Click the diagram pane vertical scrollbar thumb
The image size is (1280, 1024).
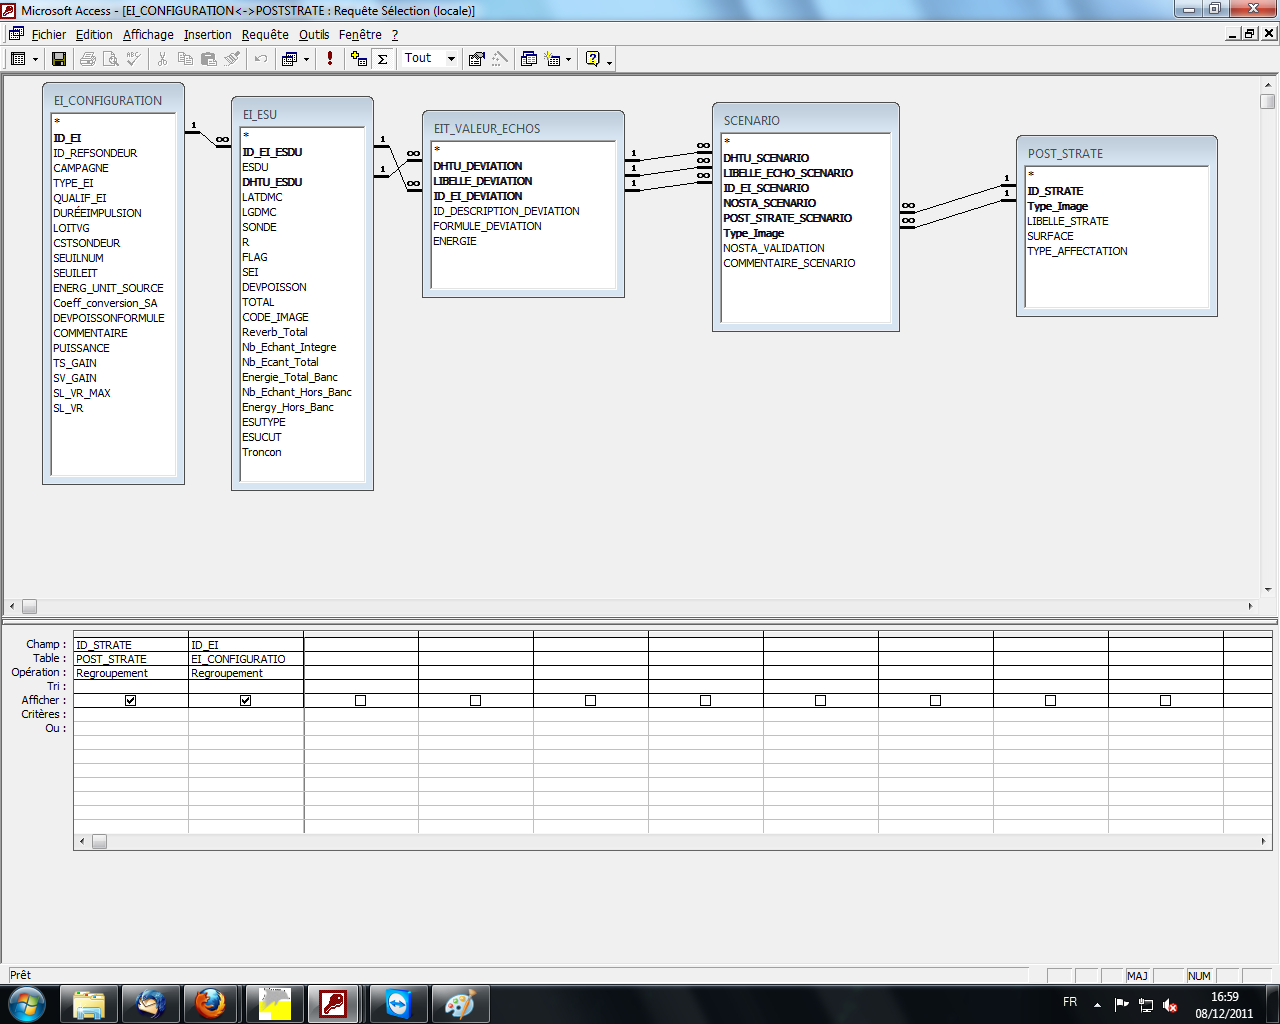click(1268, 101)
